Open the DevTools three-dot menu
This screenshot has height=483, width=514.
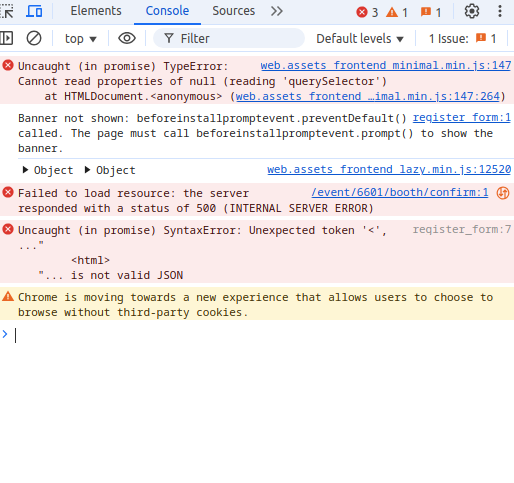pos(500,11)
